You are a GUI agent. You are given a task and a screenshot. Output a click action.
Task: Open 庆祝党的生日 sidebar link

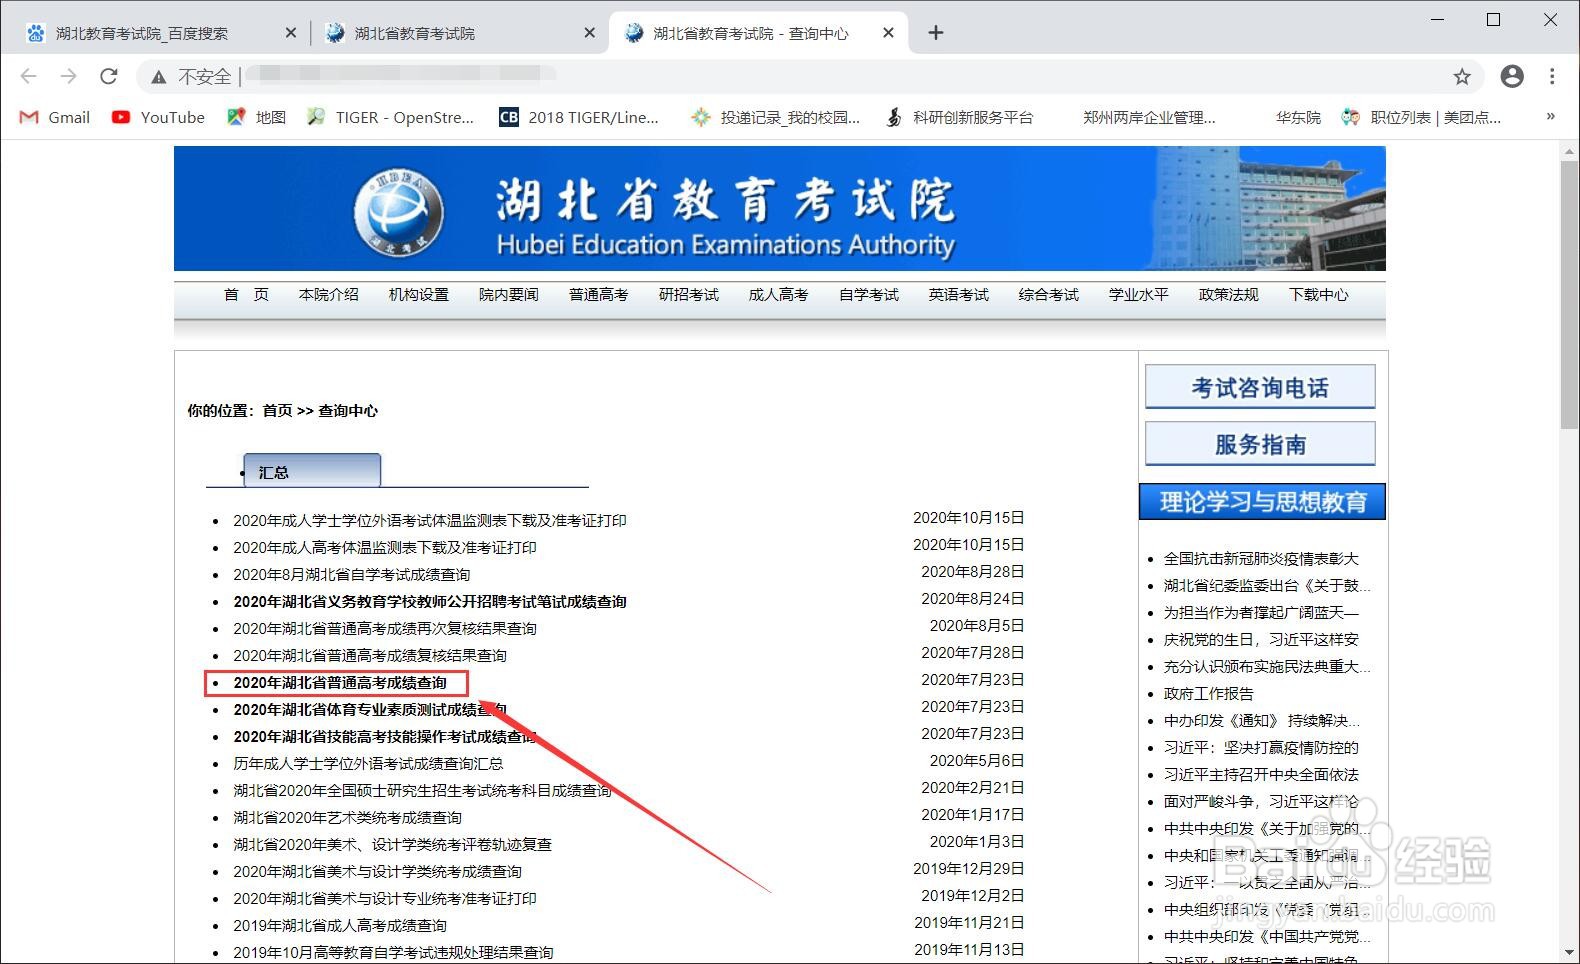pyautogui.click(x=1261, y=640)
